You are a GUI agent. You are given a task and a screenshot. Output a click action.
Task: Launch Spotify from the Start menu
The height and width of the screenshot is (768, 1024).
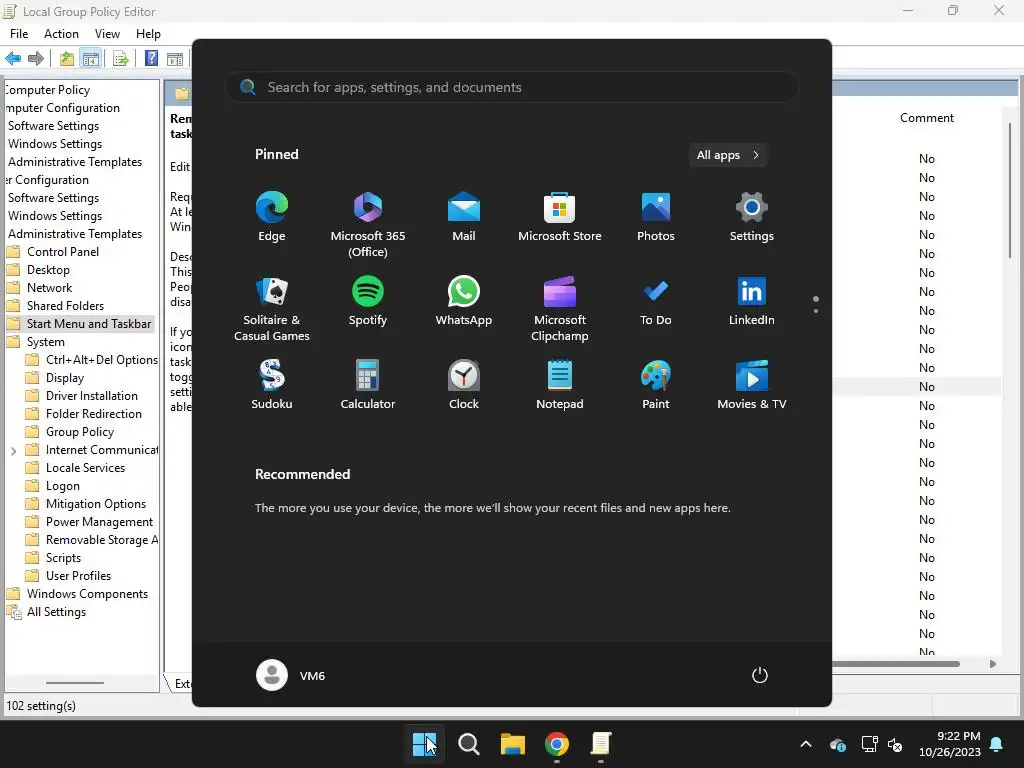[x=368, y=301]
